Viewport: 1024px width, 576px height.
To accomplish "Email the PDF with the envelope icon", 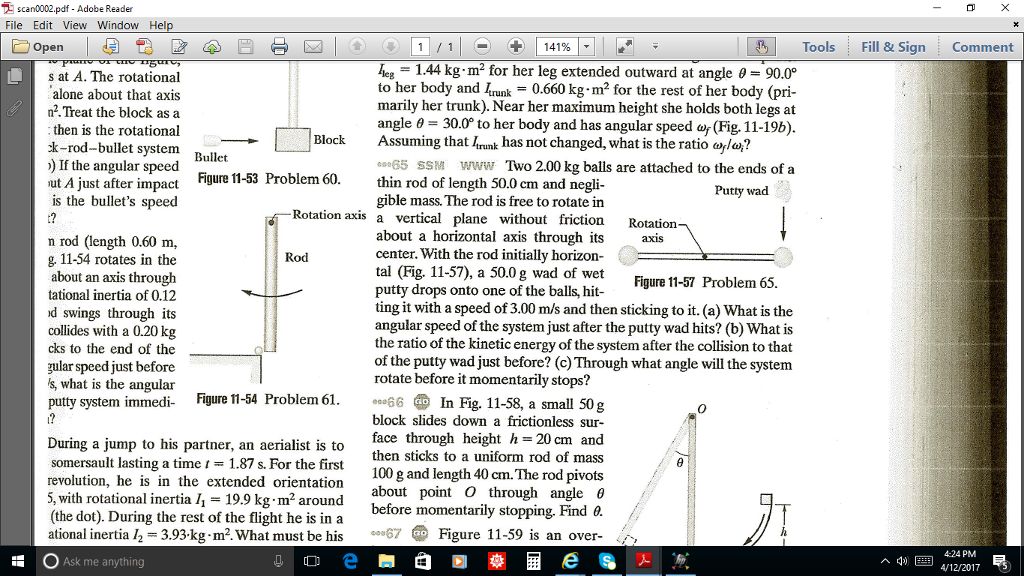I will (312, 46).
